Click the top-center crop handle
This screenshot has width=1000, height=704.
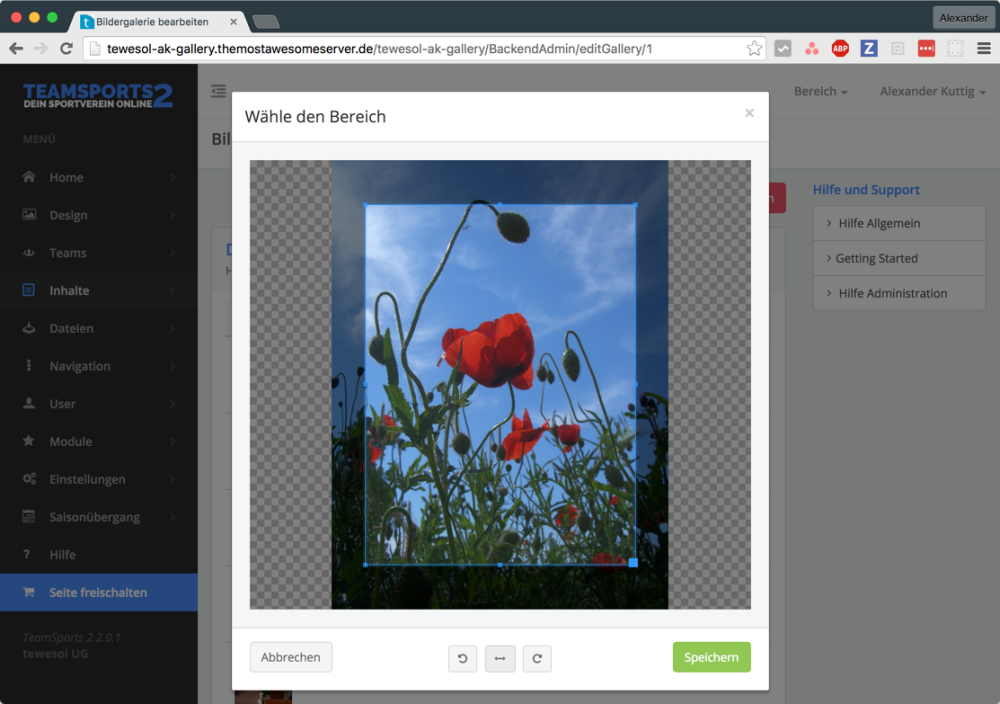point(500,204)
